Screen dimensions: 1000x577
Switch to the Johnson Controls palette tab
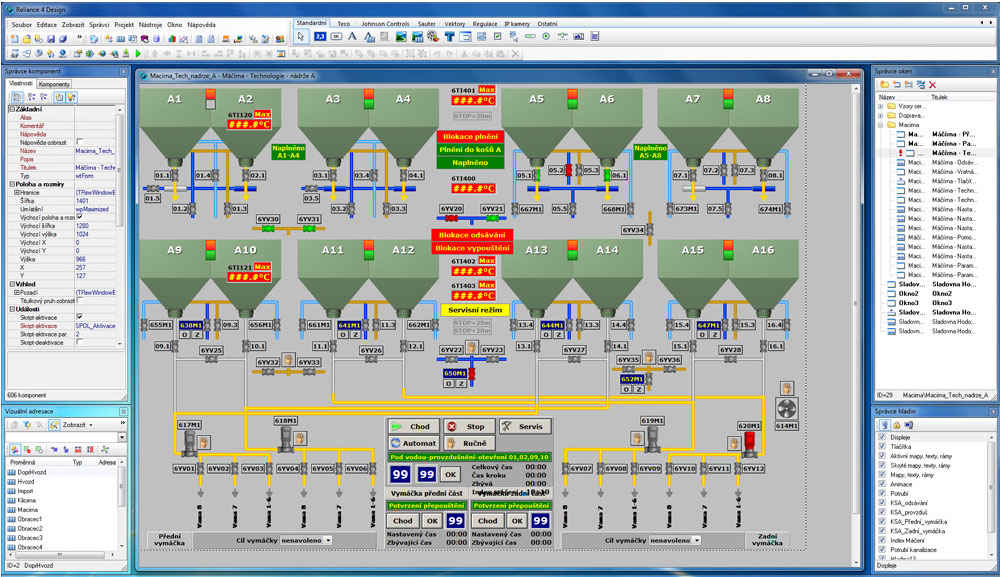(385, 24)
